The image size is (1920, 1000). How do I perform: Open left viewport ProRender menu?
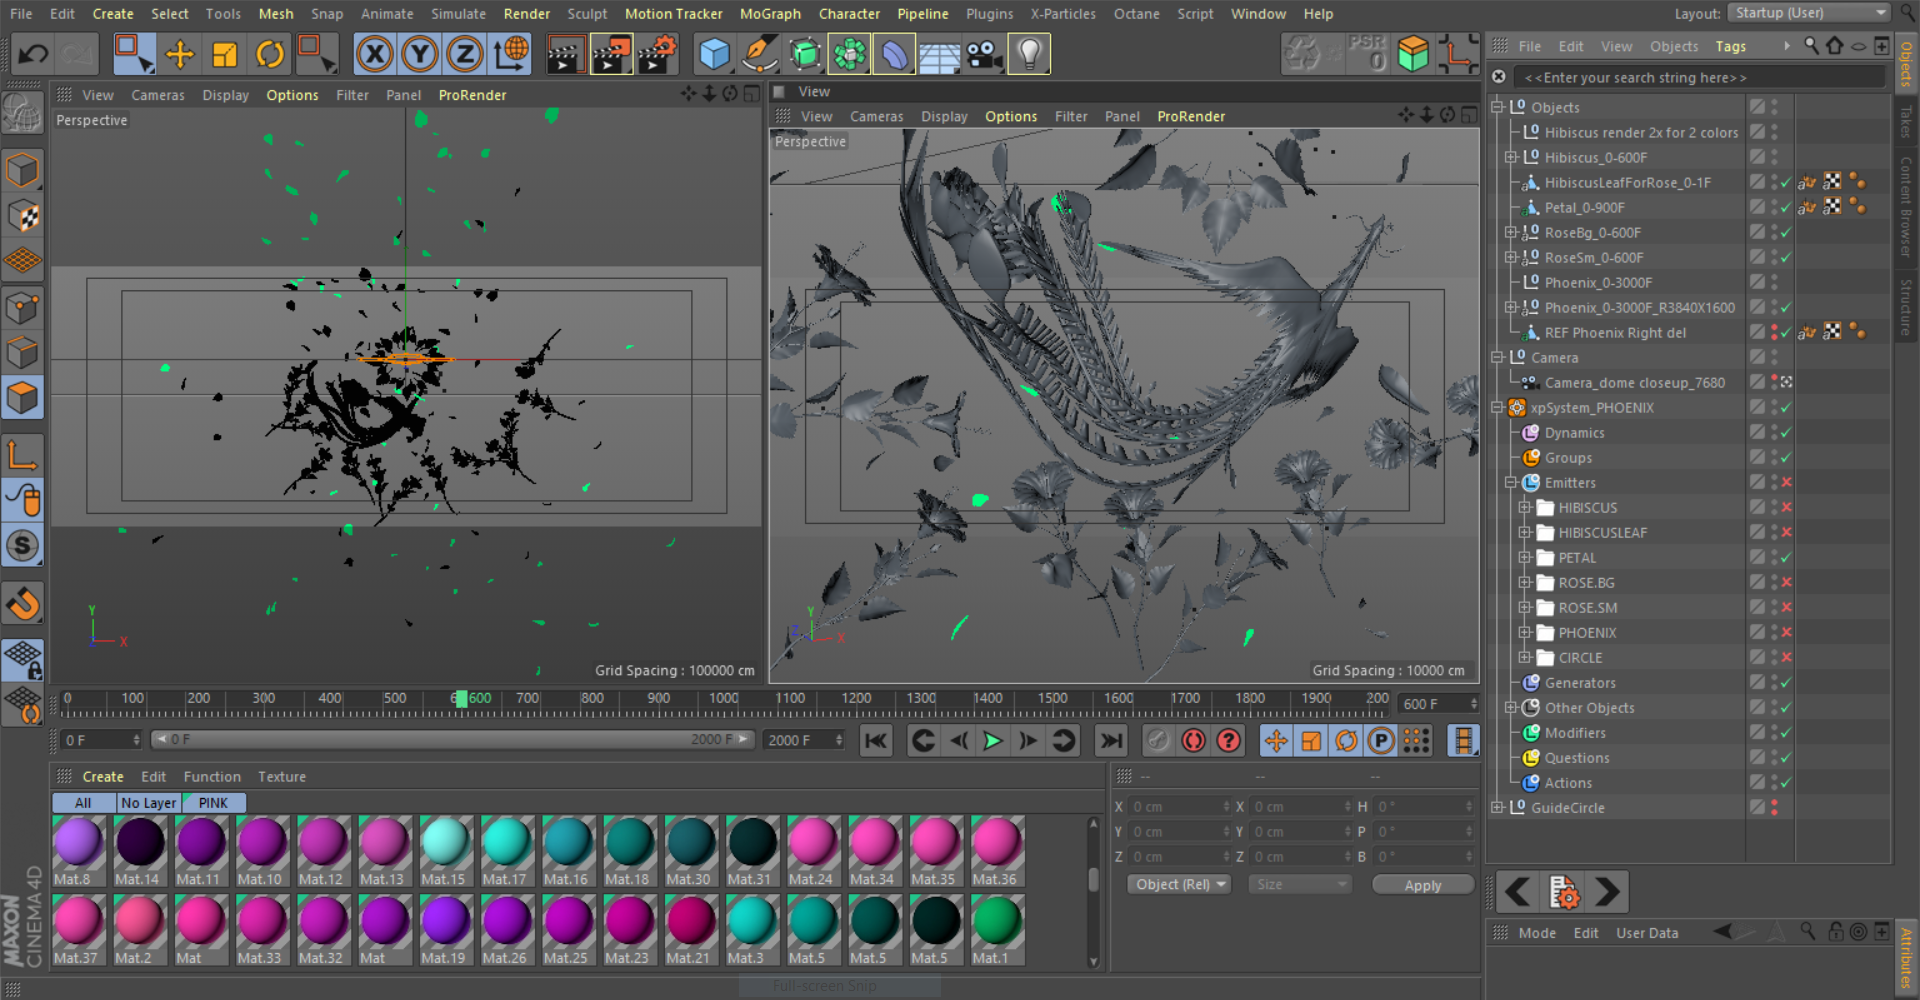pos(472,95)
